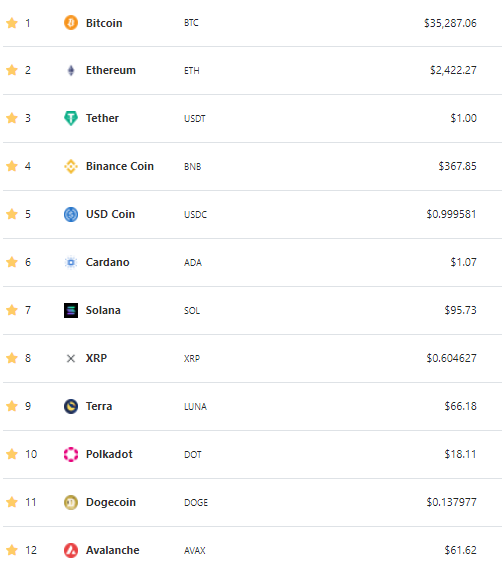Unstar Cardano from the watchlist
This screenshot has width=502, height=568.
[12, 262]
